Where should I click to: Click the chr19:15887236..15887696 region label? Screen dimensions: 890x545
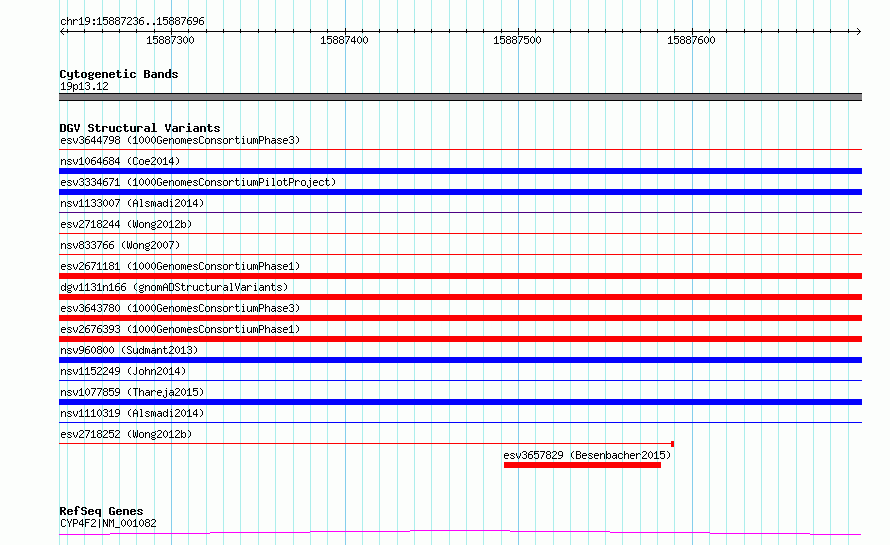point(132,21)
